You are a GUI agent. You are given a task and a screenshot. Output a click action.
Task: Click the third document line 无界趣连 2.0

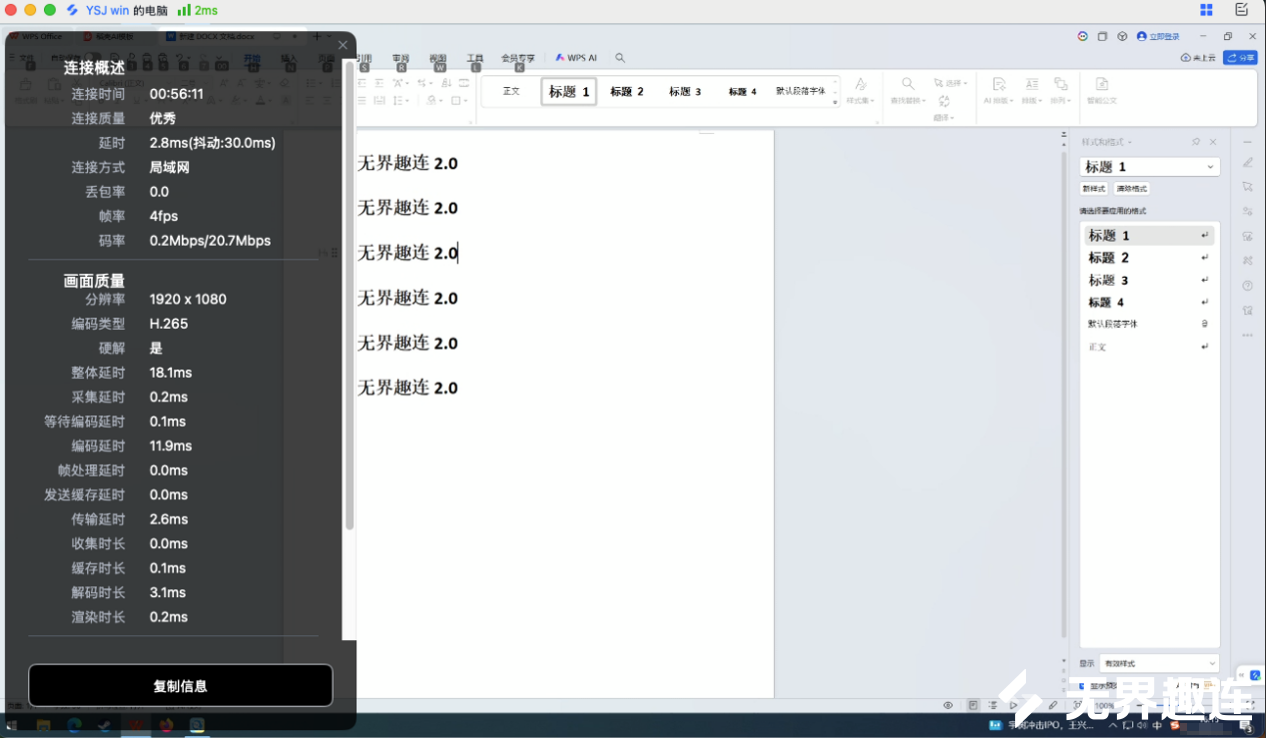pos(407,253)
